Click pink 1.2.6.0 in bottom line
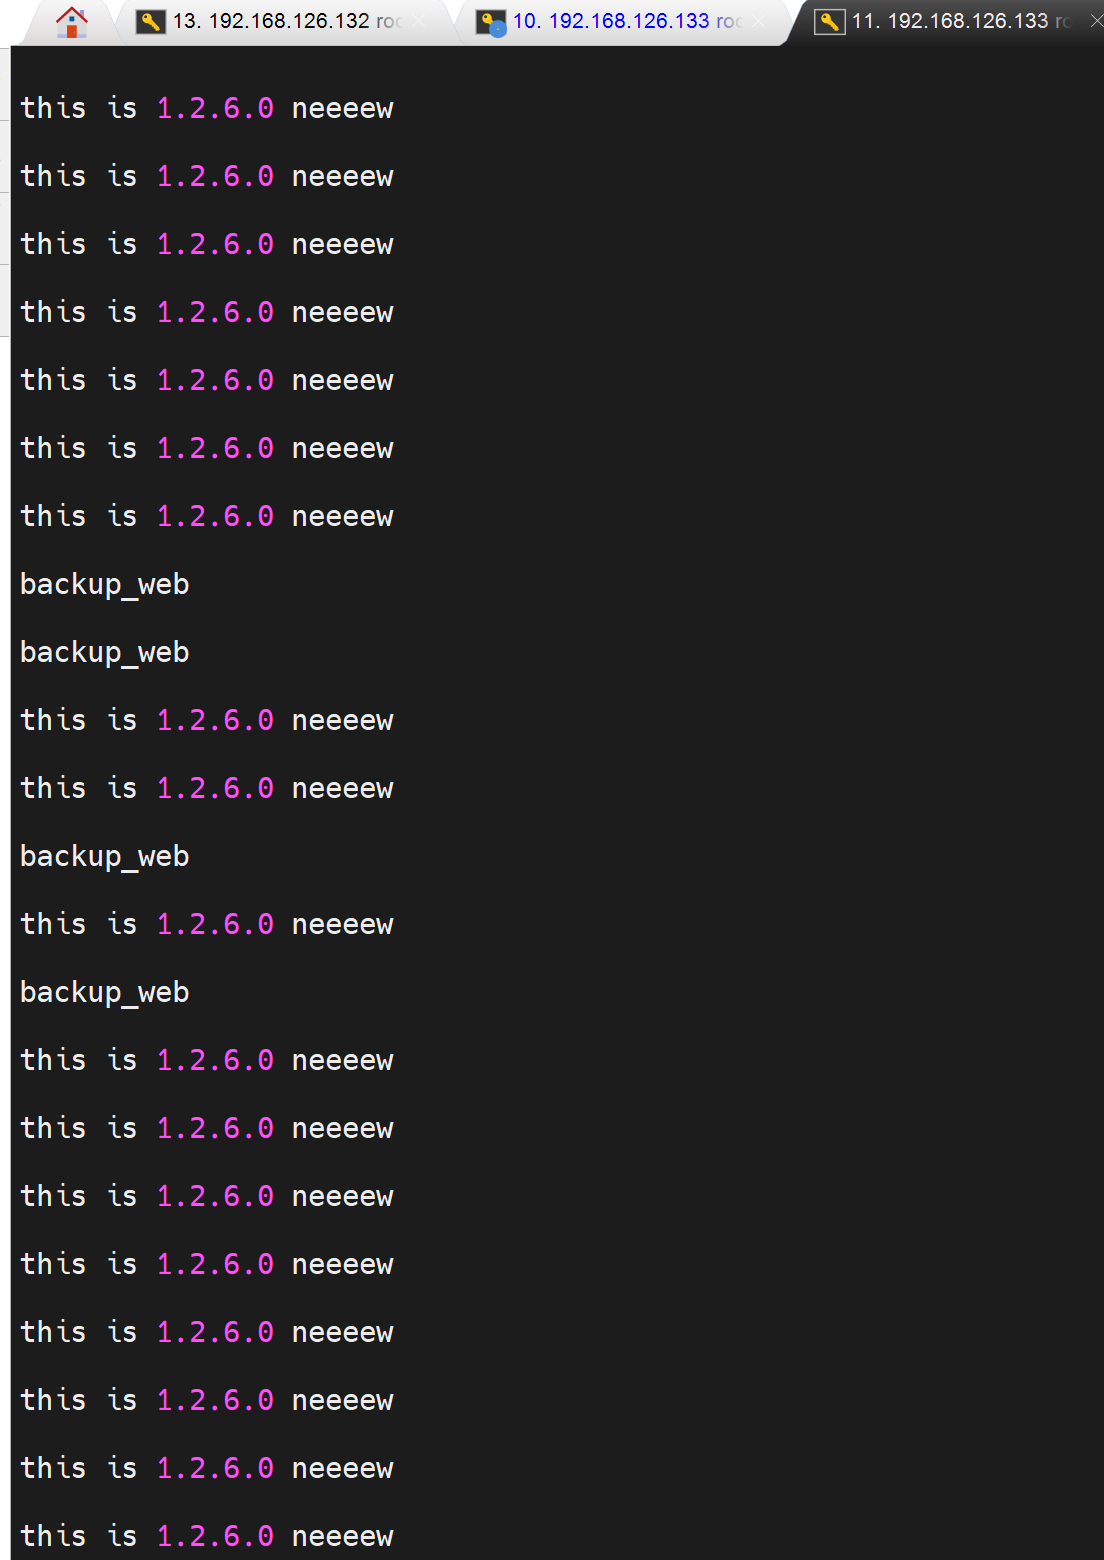Screen dimensions: 1104x1560 pos(215,1536)
